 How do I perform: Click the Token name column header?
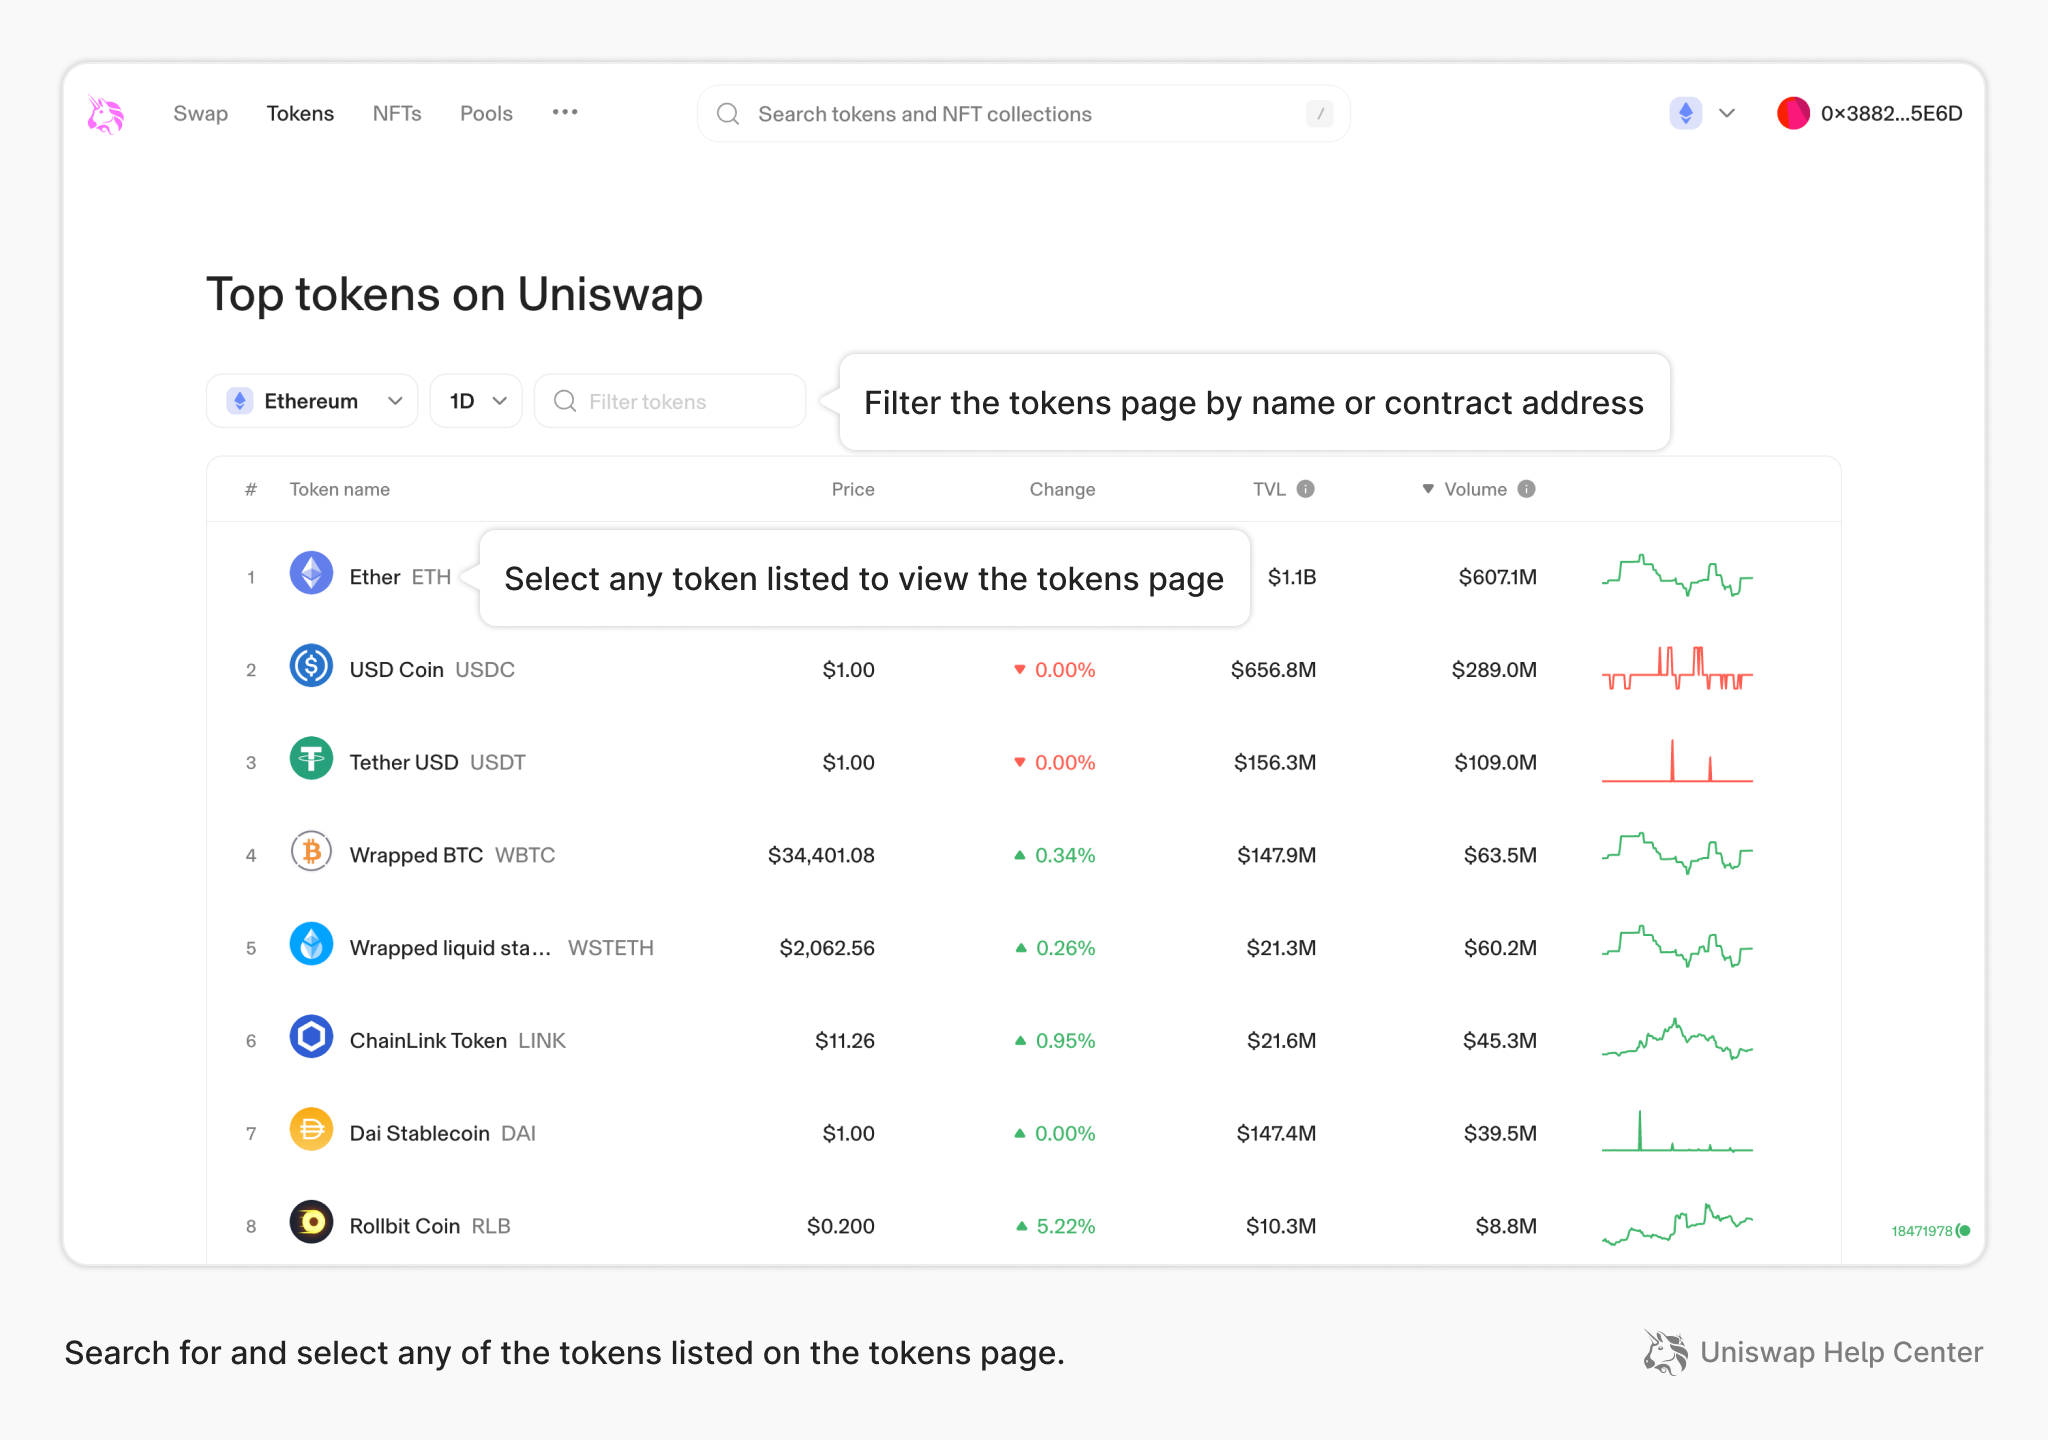pyautogui.click(x=340, y=489)
